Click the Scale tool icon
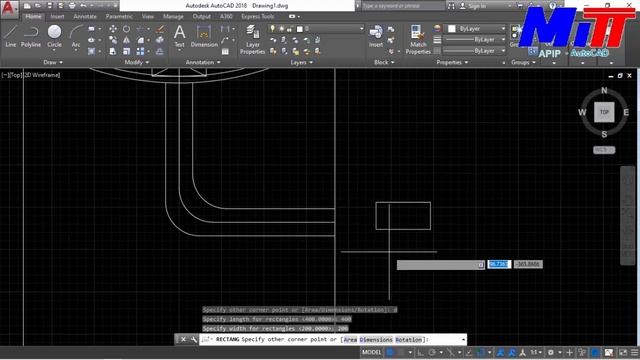 [x=127, y=51]
